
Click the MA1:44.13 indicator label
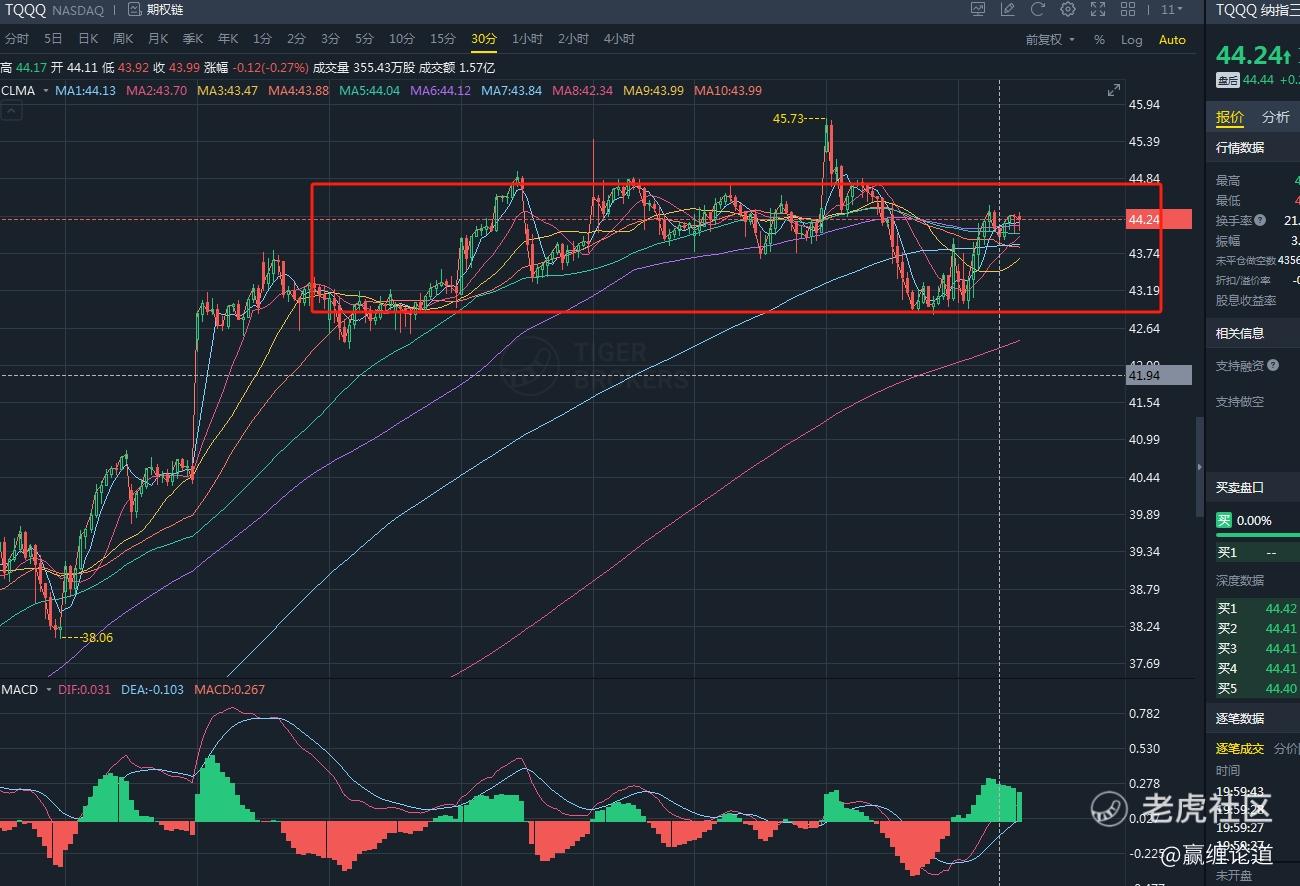[x=85, y=90]
